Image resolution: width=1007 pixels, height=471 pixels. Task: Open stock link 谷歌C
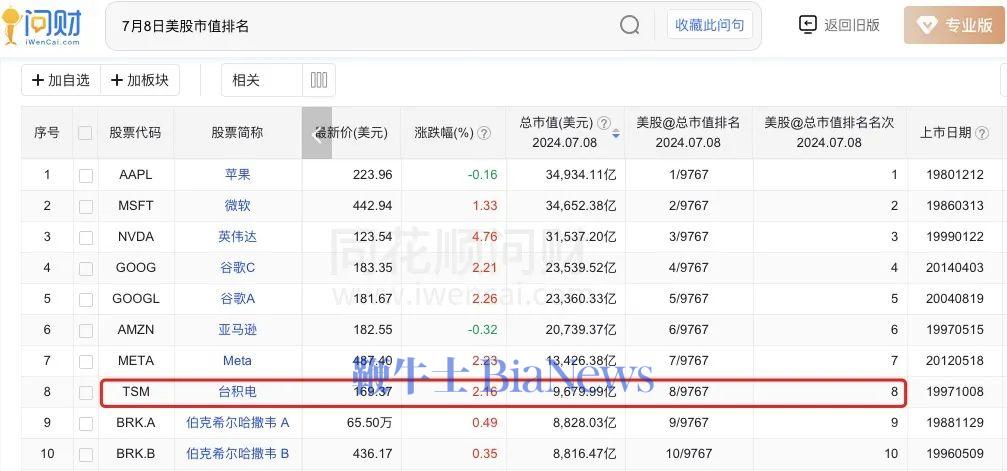pos(238,267)
